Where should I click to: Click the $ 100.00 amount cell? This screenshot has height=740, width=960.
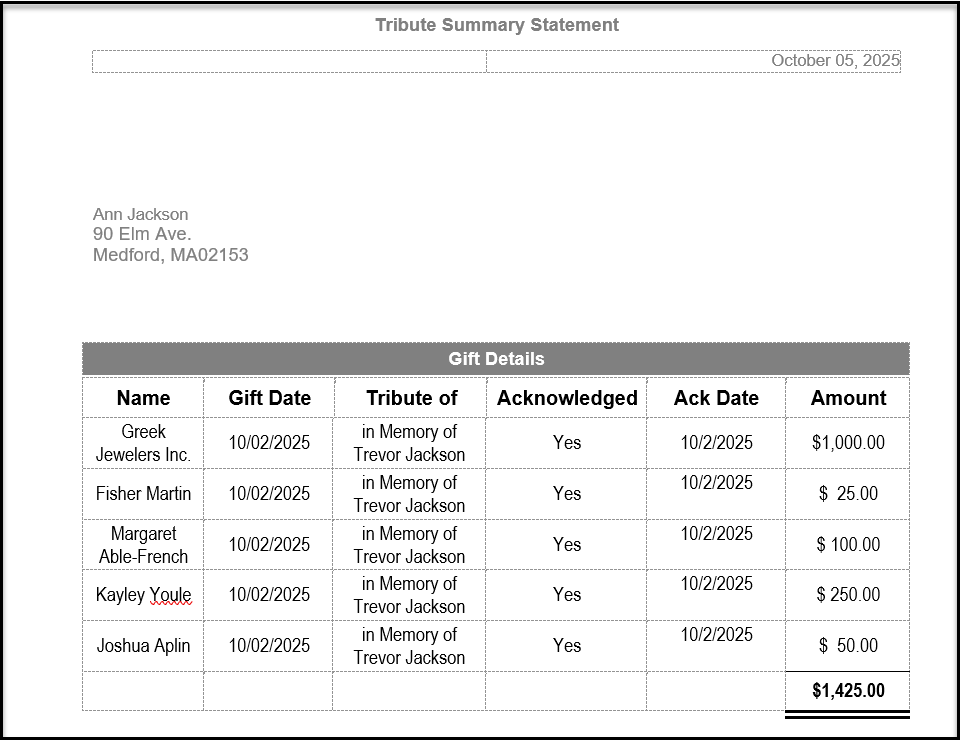point(848,545)
